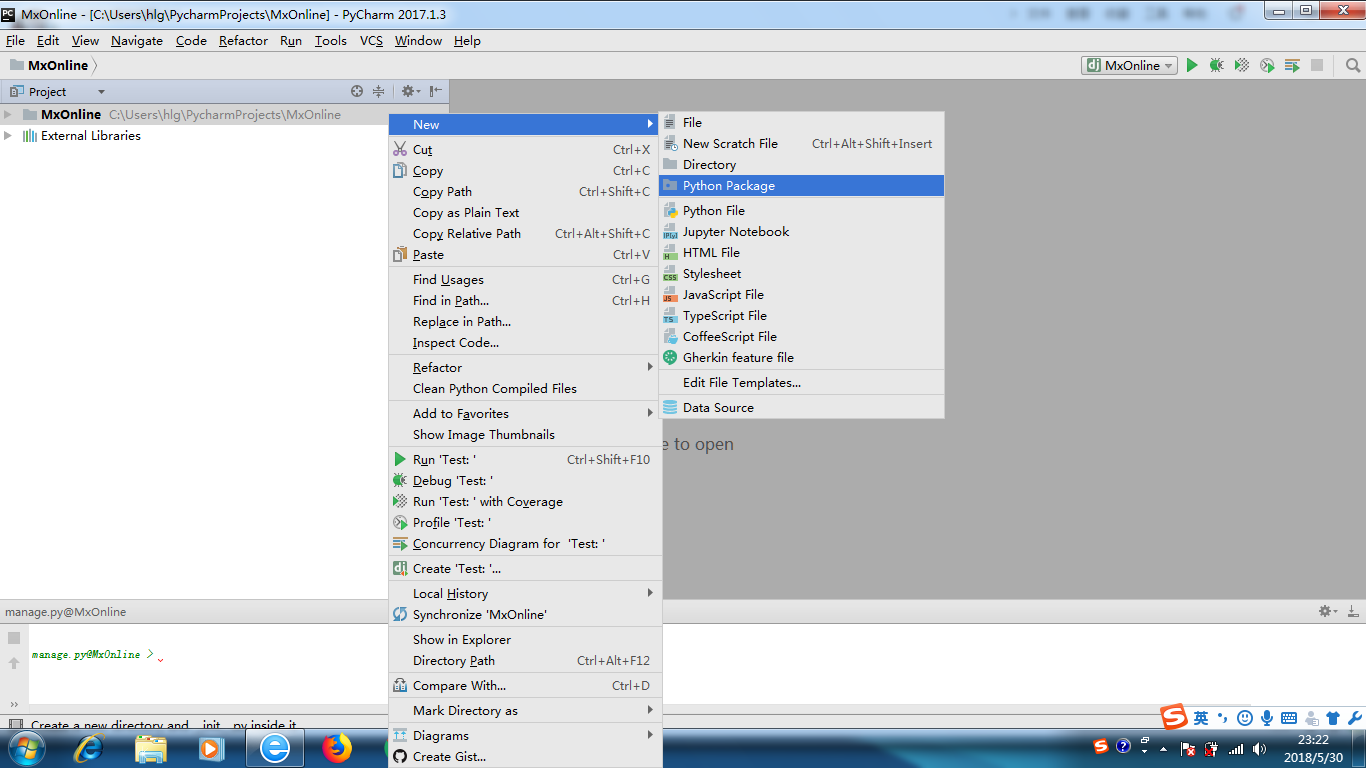Choose Show in Explorer entry

525,639
